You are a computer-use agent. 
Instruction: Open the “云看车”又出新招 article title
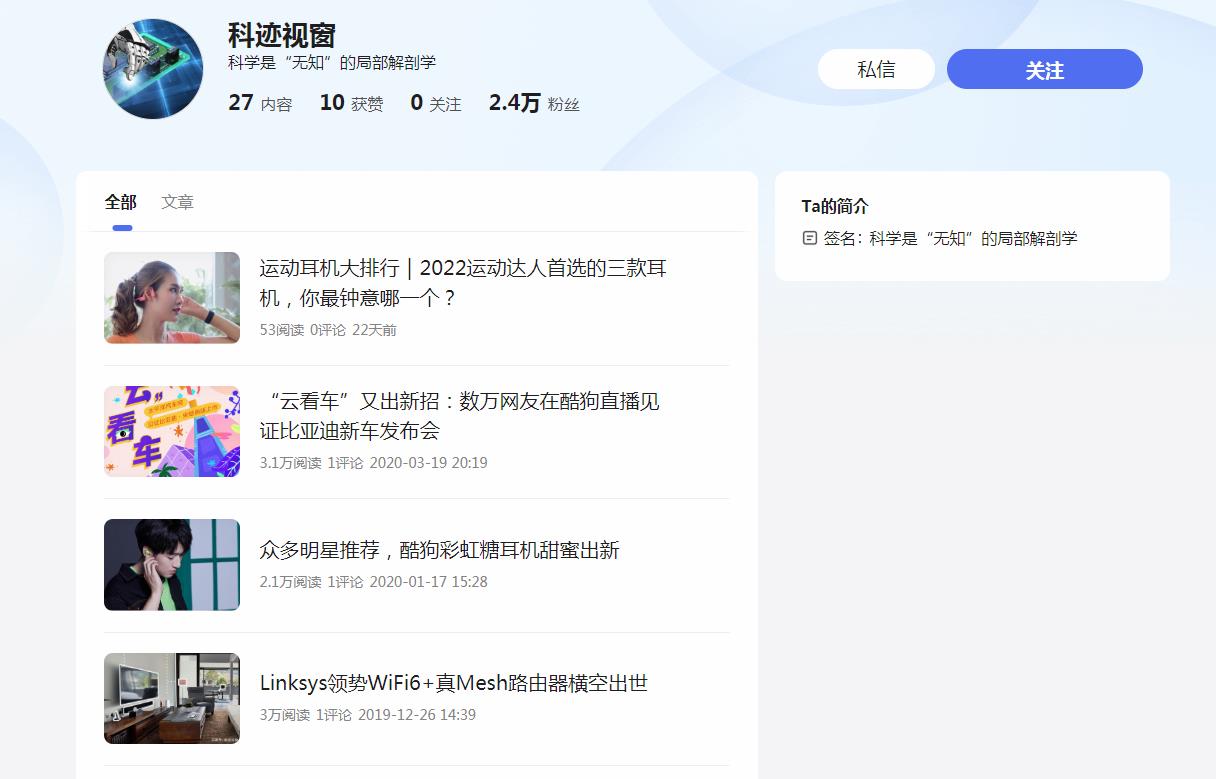[460, 416]
